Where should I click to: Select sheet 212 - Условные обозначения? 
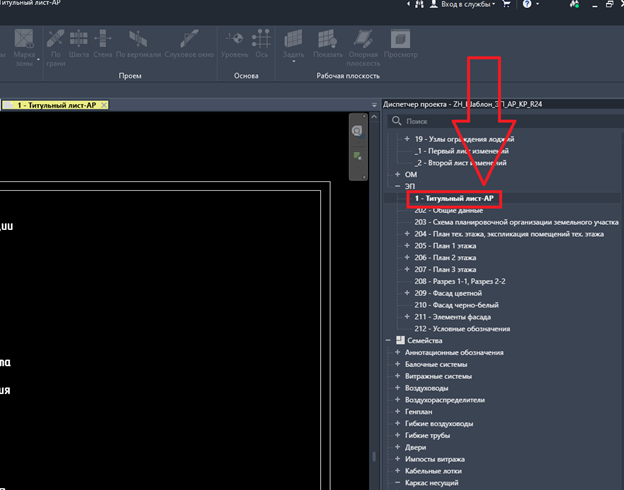point(462,329)
